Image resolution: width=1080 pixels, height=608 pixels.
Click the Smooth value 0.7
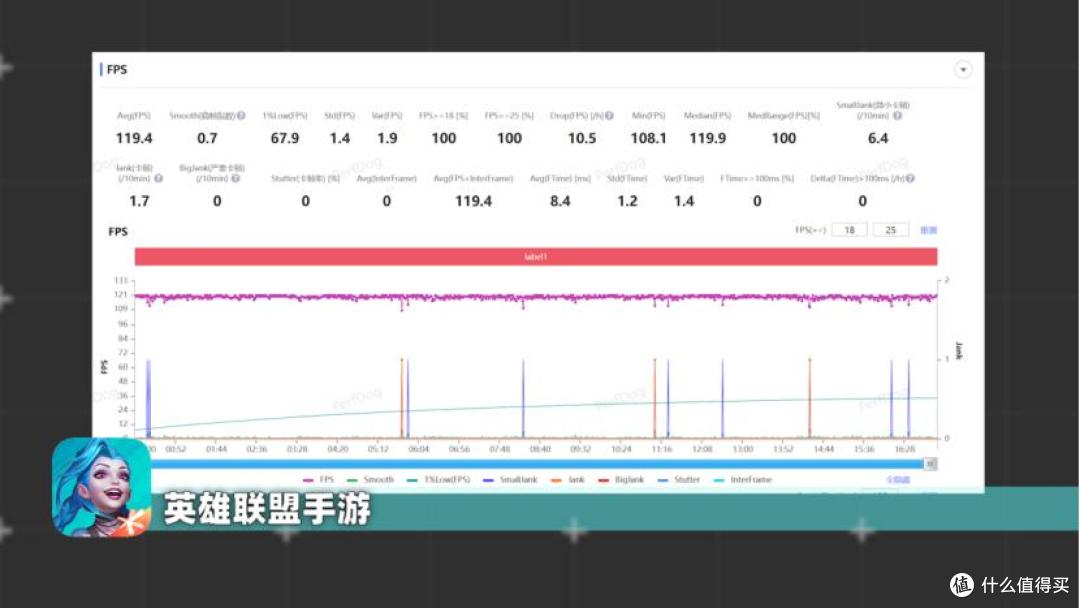click(207, 138)
